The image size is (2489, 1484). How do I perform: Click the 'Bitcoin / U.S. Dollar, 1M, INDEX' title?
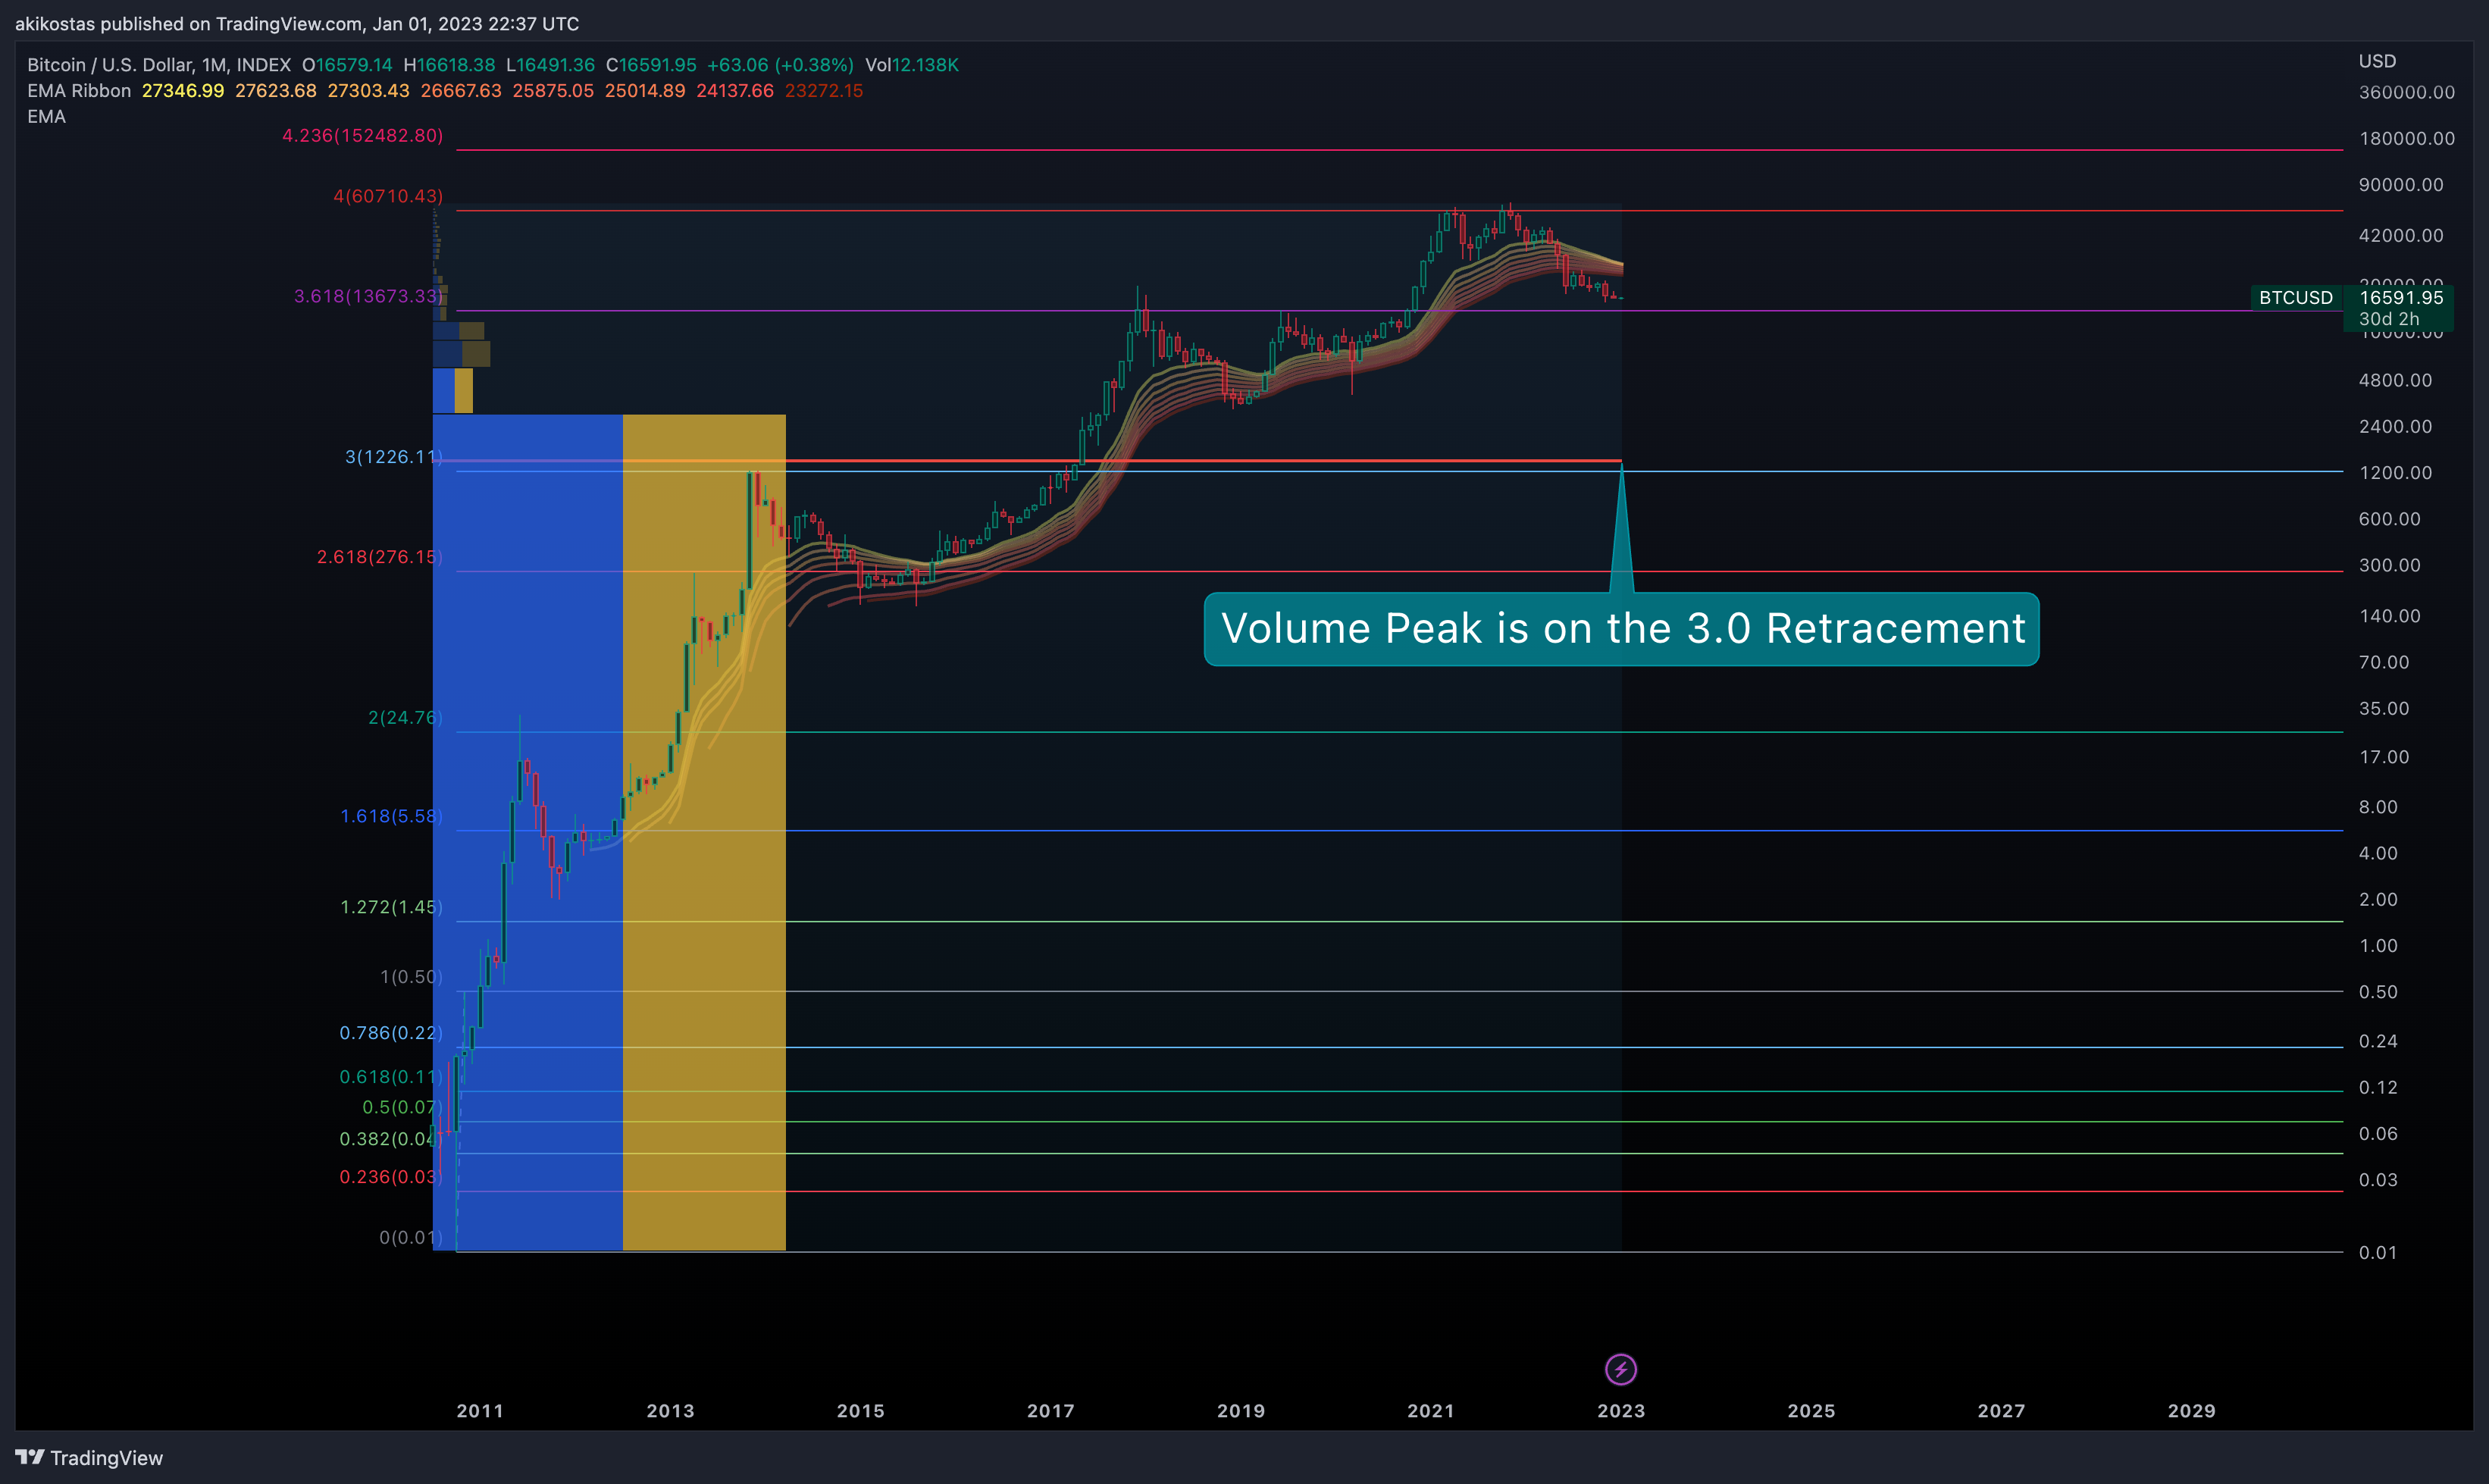159,65
